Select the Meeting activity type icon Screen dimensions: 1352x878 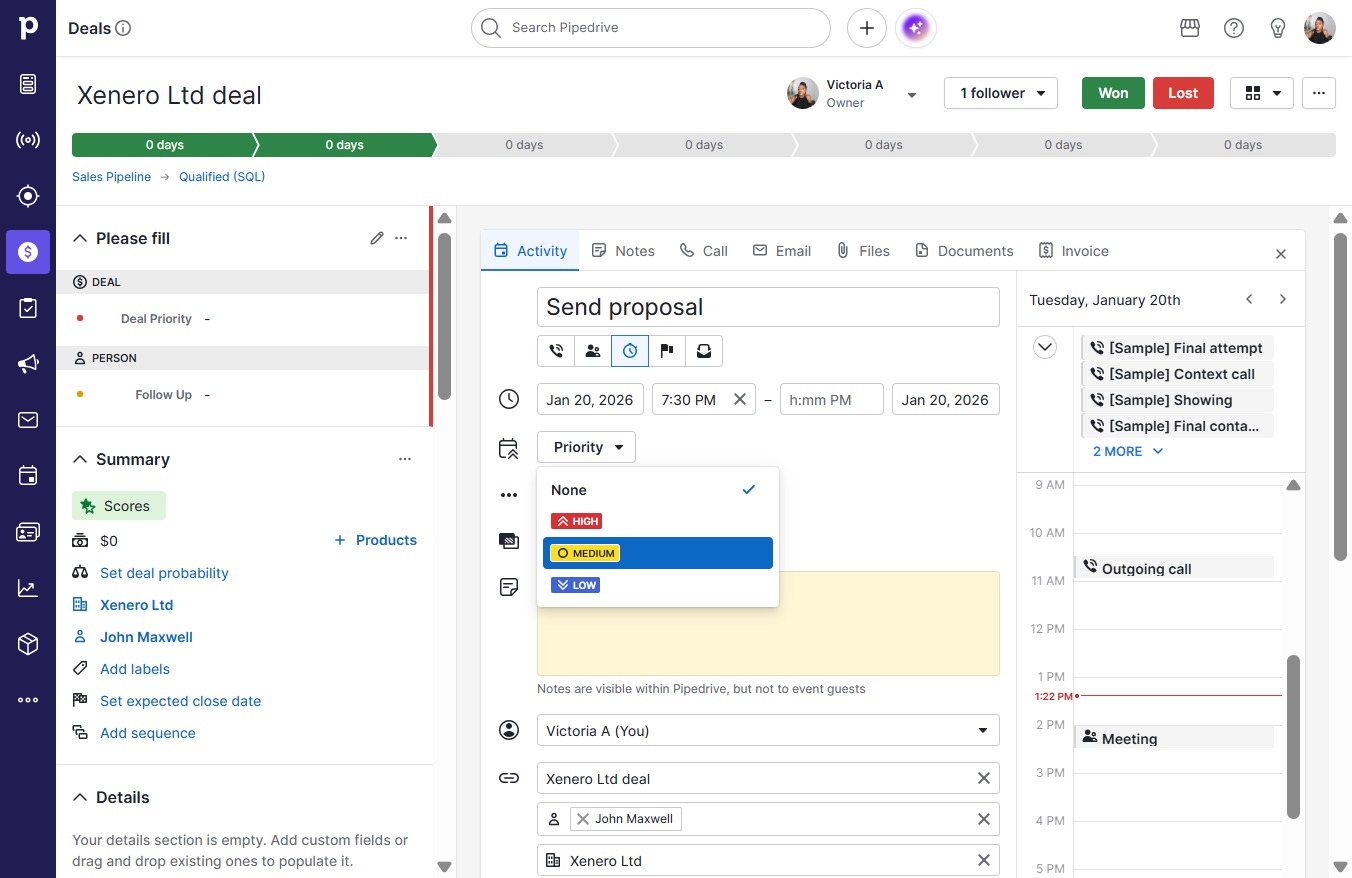click(593, 351)
